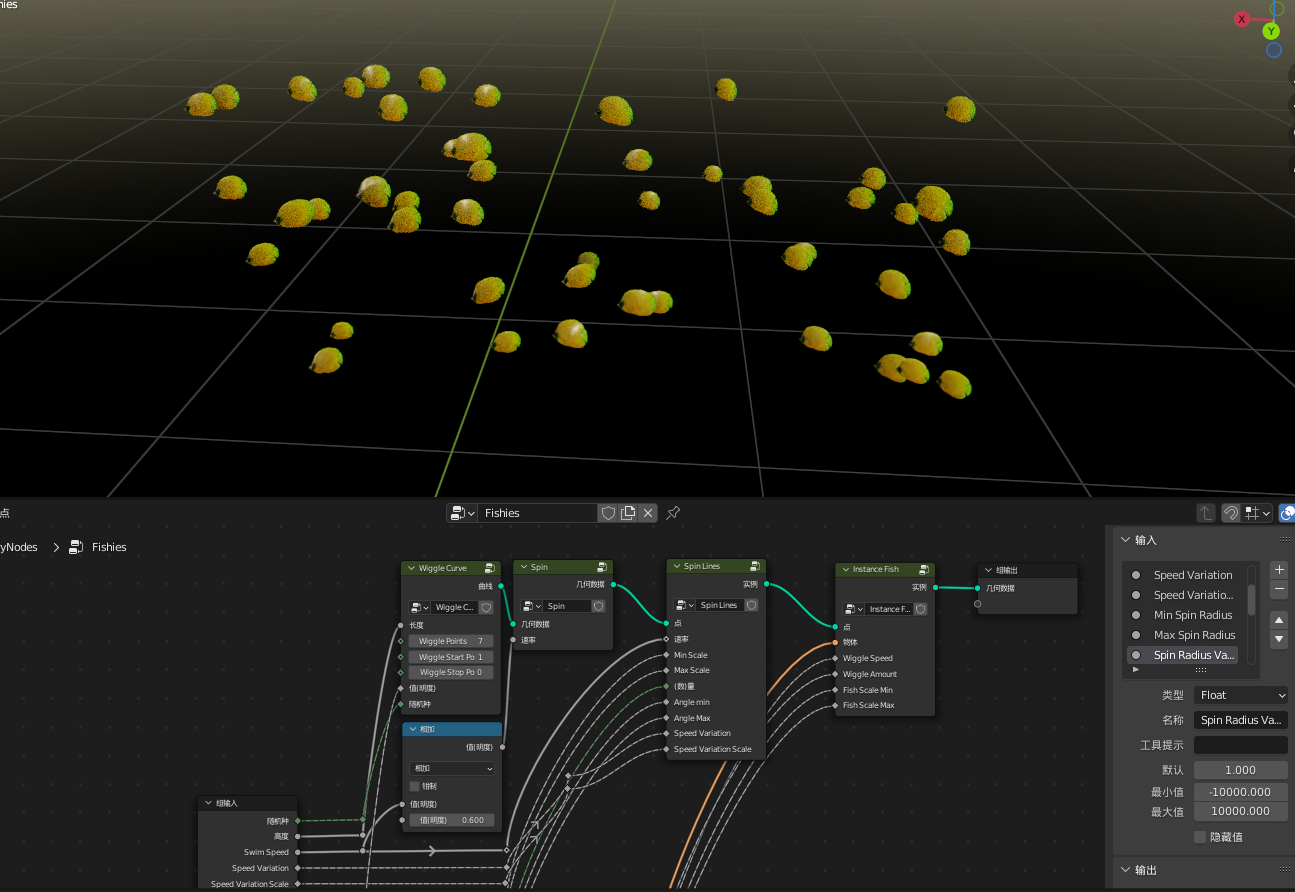Toggle the overlays button in node editor

1287,513
